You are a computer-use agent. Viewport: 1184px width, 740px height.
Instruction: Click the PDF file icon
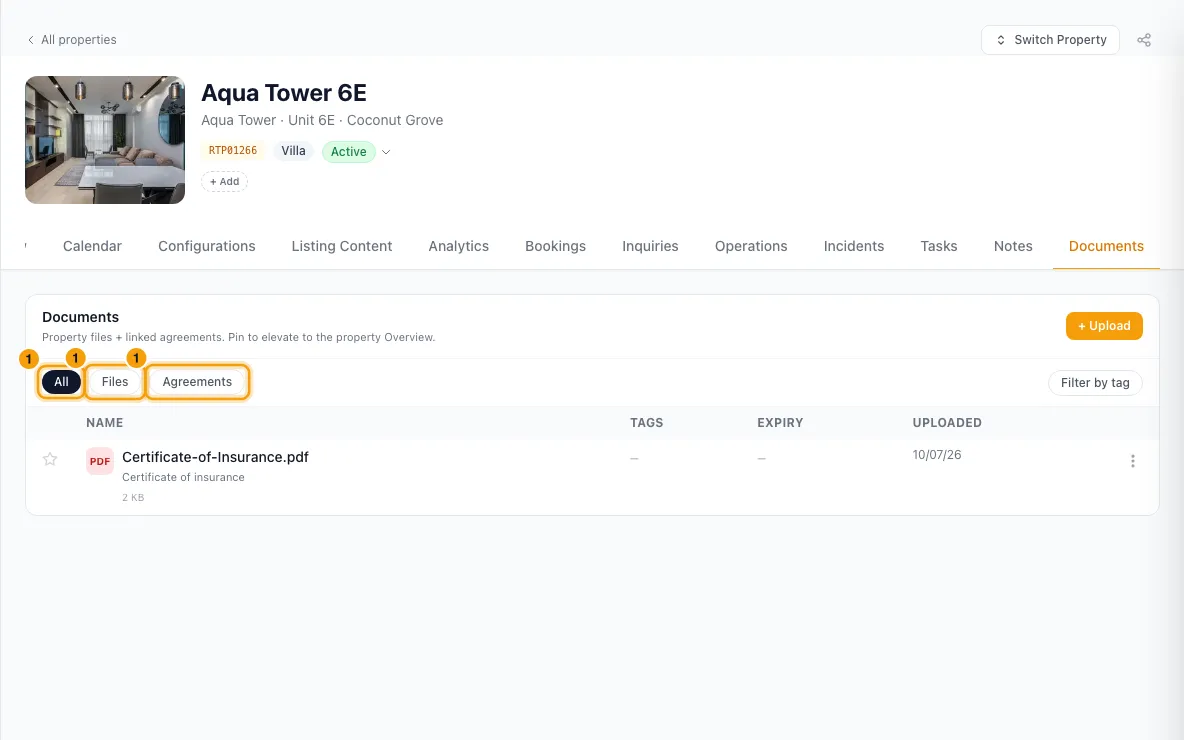[x=100, y=461]
